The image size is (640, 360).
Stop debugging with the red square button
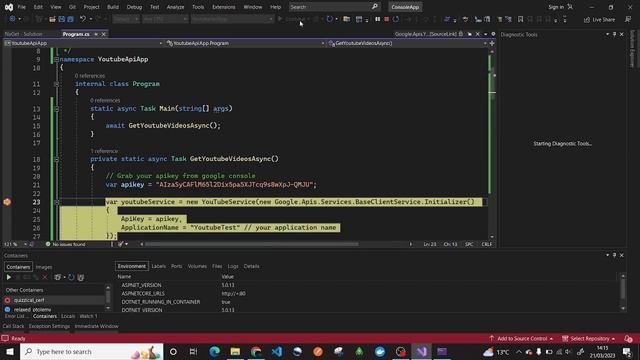click(x=386, y=19)
